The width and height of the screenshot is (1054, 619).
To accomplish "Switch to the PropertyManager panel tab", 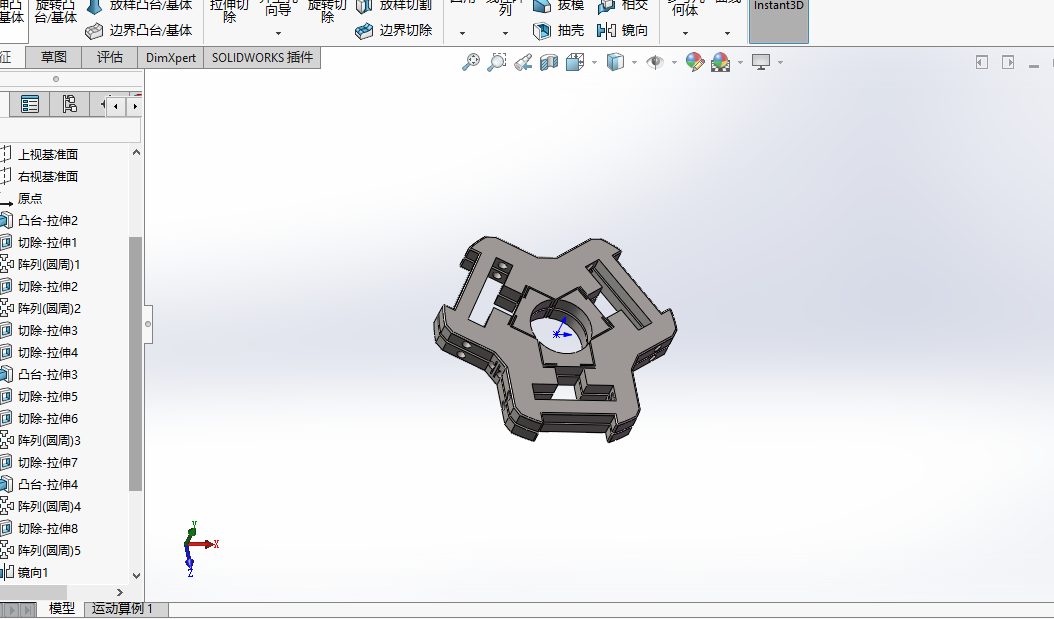I will (x=30, y=104).
